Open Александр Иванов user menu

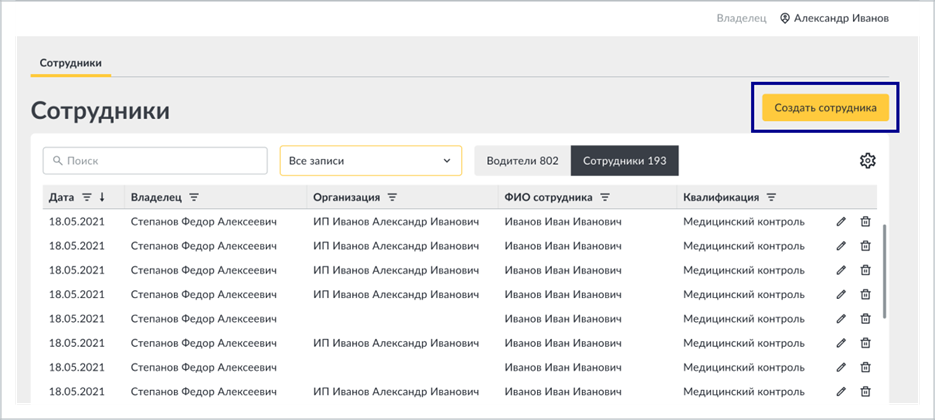pos(834,18)
